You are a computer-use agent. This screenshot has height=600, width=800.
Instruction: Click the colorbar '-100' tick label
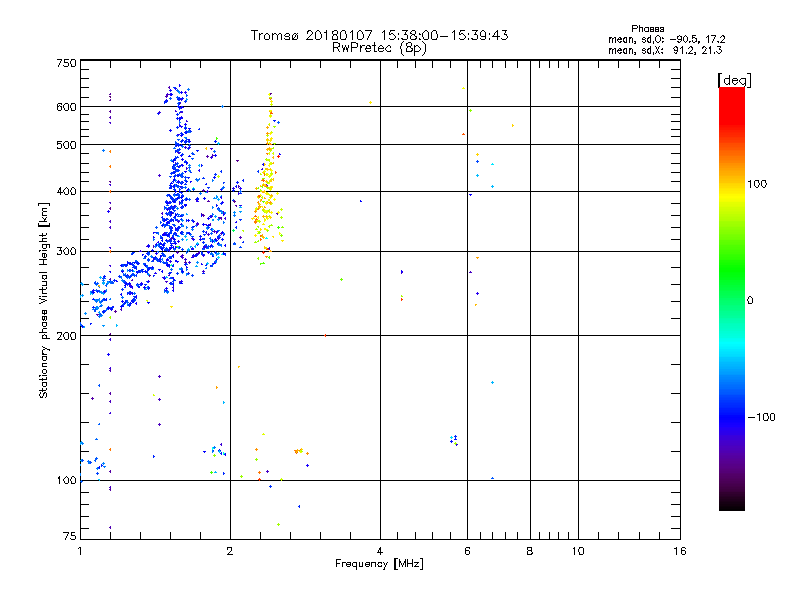coord(761,417)
